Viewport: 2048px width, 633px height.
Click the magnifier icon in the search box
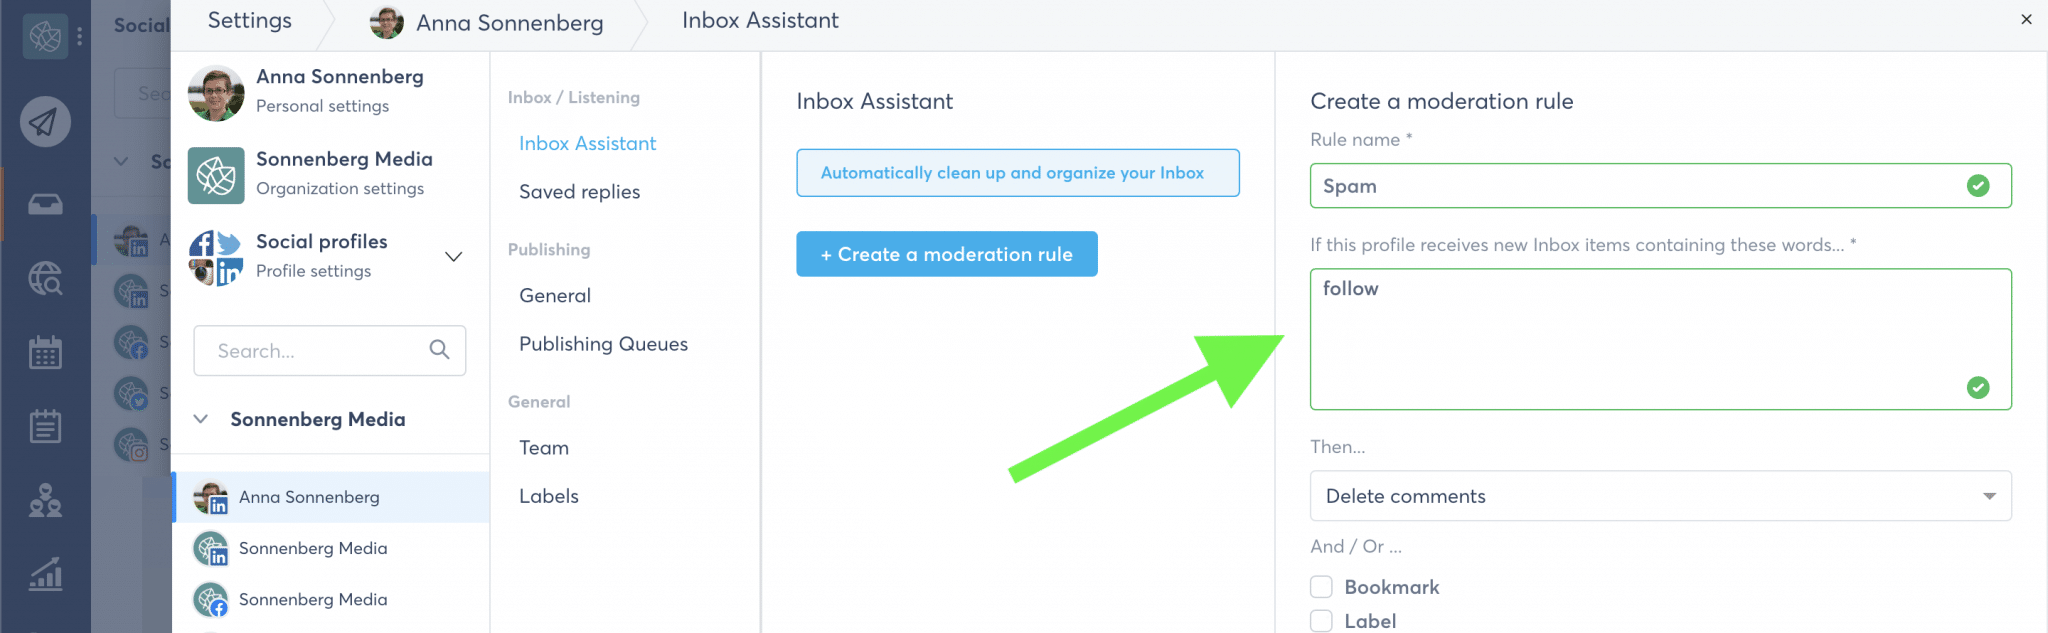click(x=439, y=350)
